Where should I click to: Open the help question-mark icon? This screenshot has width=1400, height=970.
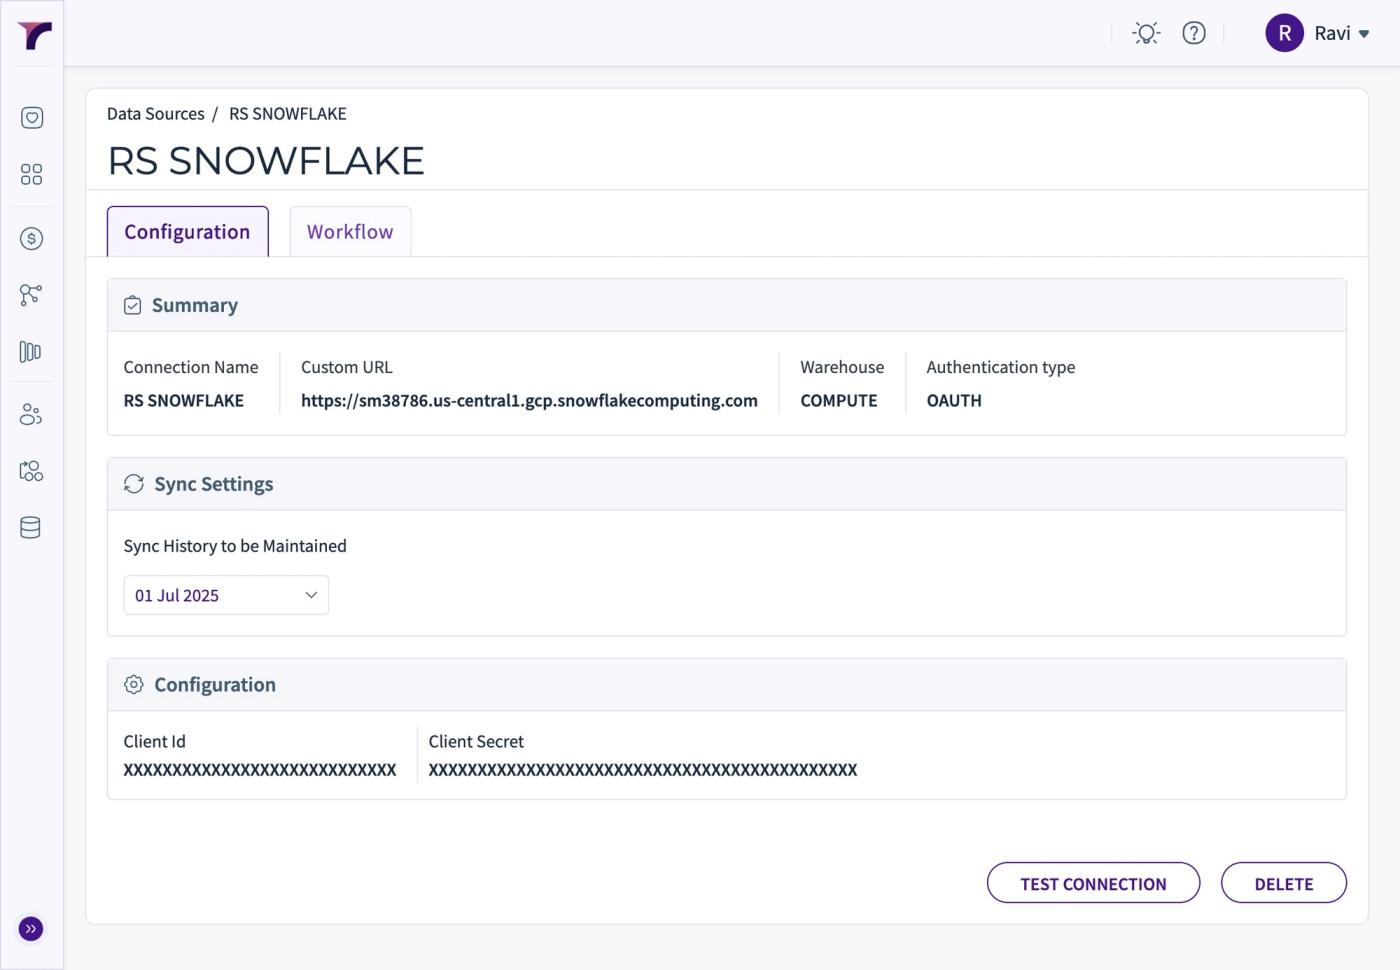1194,33
